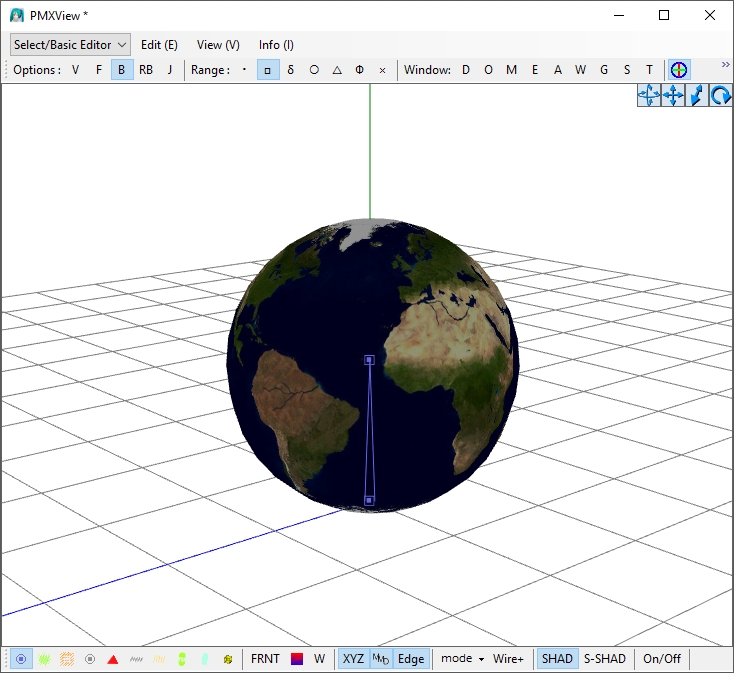
Task: Click the diagonal arrow zoom view icon
Action: click(697, 95)
